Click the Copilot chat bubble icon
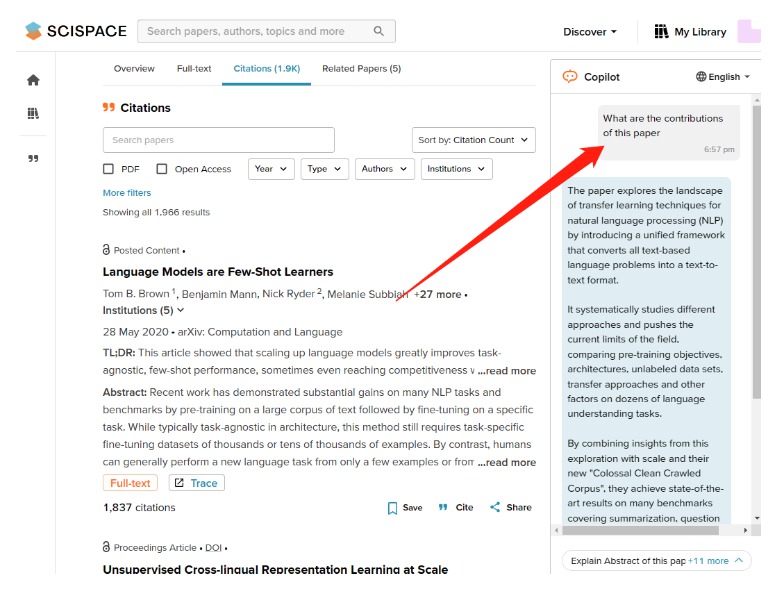This screenshot has height=599, width=775. coord(570,77)
